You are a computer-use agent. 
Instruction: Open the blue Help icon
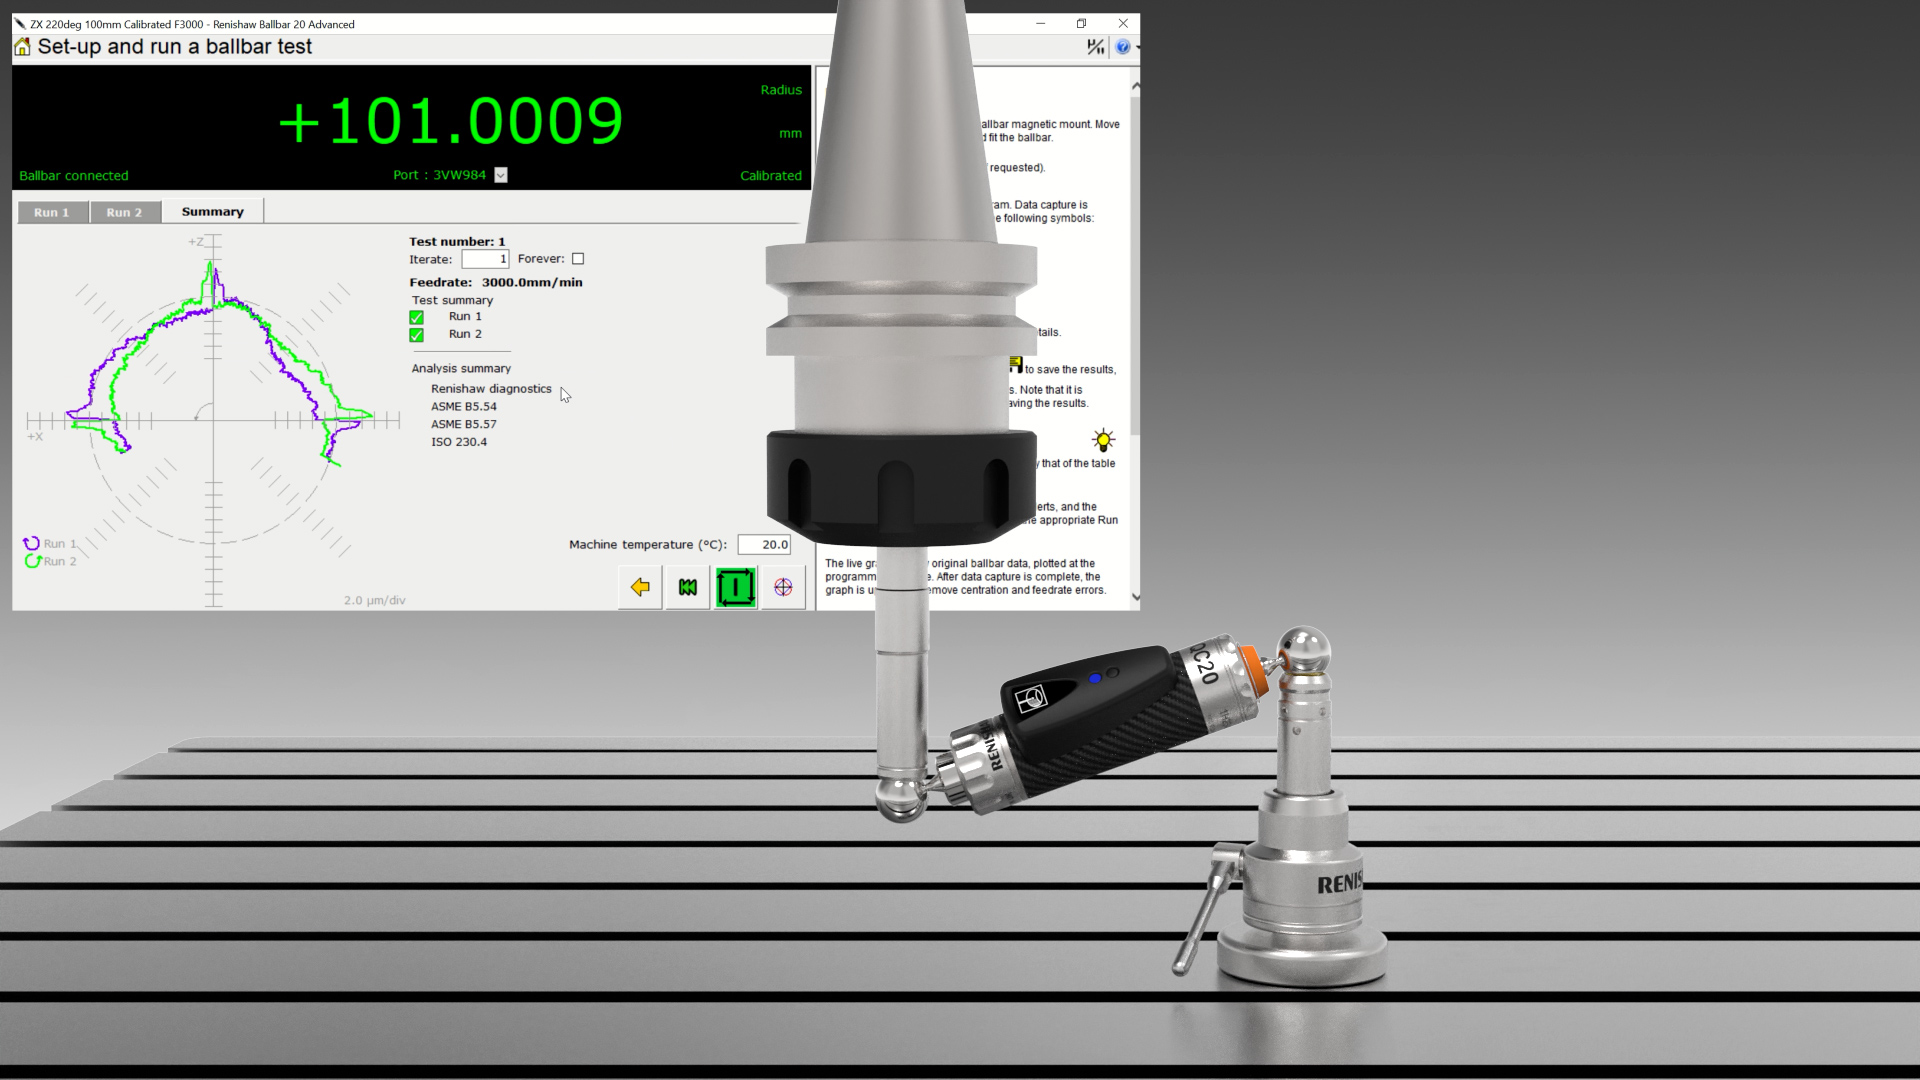[x=1123, y=47]
